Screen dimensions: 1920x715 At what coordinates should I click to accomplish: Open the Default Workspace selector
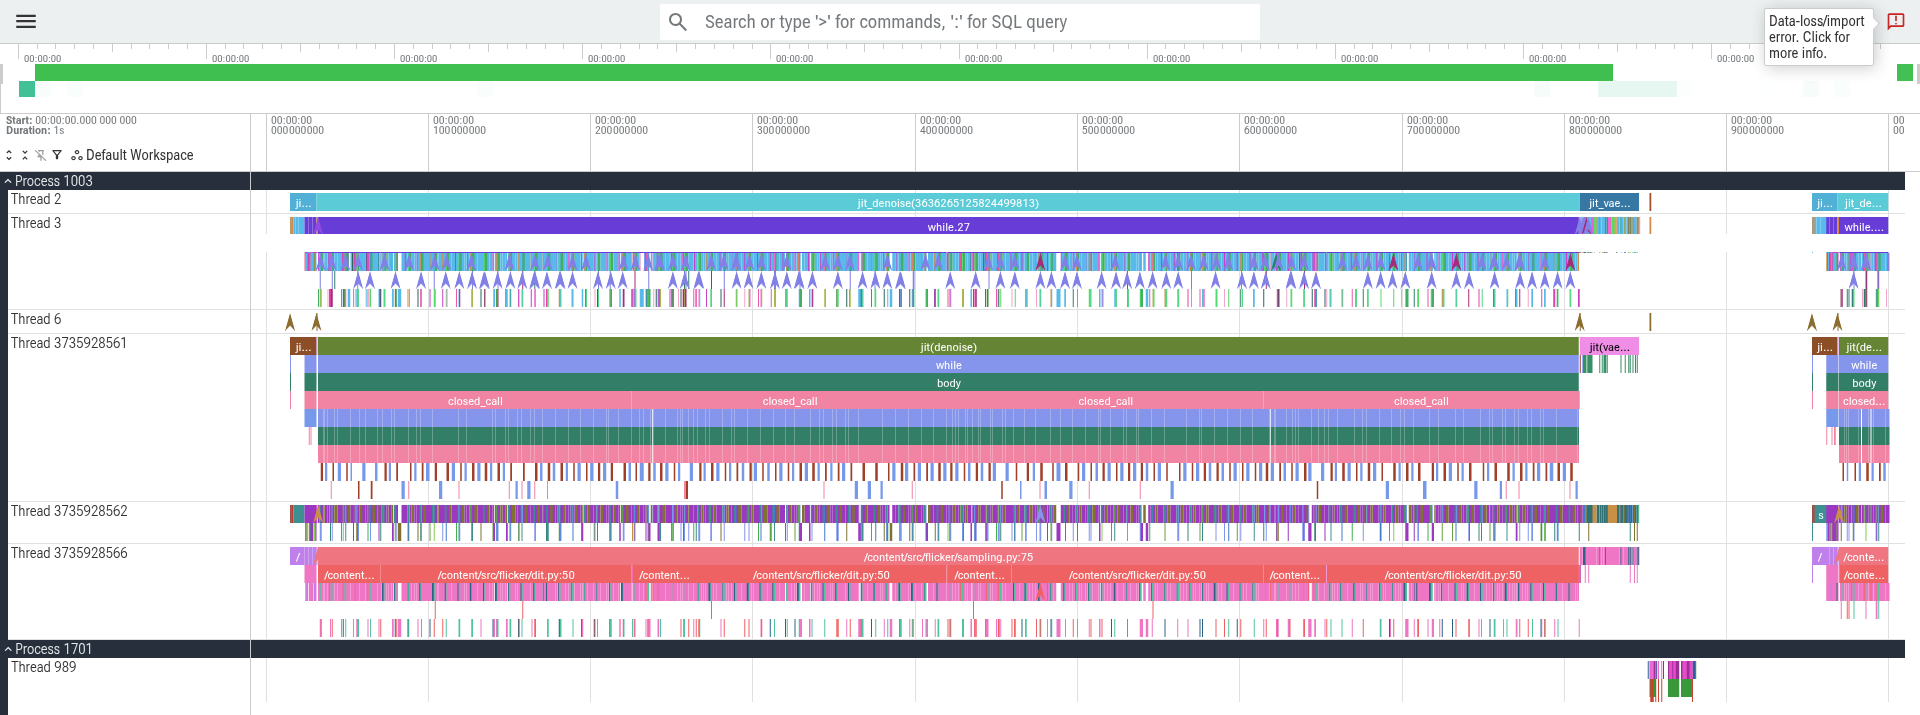point(132,155)
